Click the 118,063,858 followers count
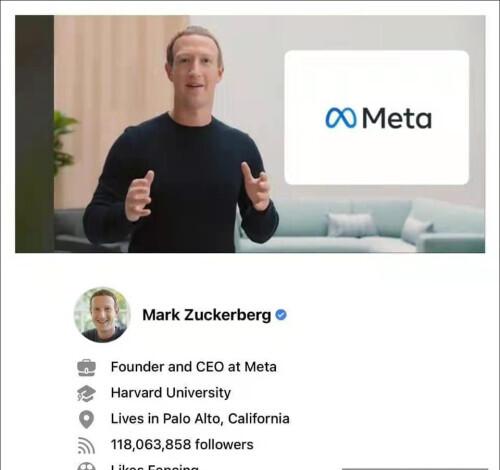Viewport: 500px width, 470px height. click(182, 445)
